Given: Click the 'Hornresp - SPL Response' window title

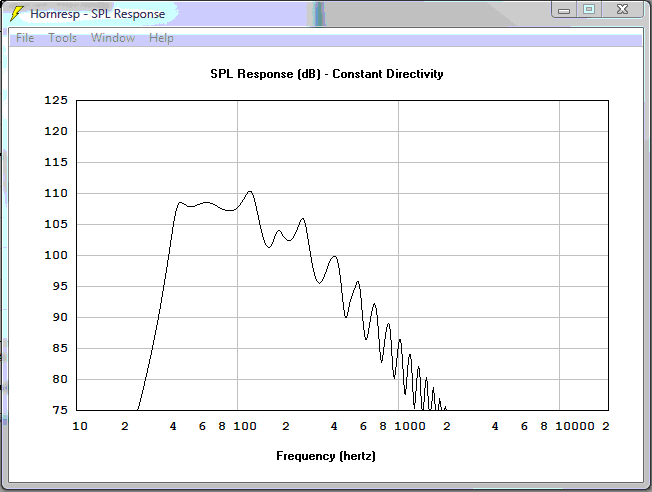Looking at the screenshot, I should [x=98, y=14].
